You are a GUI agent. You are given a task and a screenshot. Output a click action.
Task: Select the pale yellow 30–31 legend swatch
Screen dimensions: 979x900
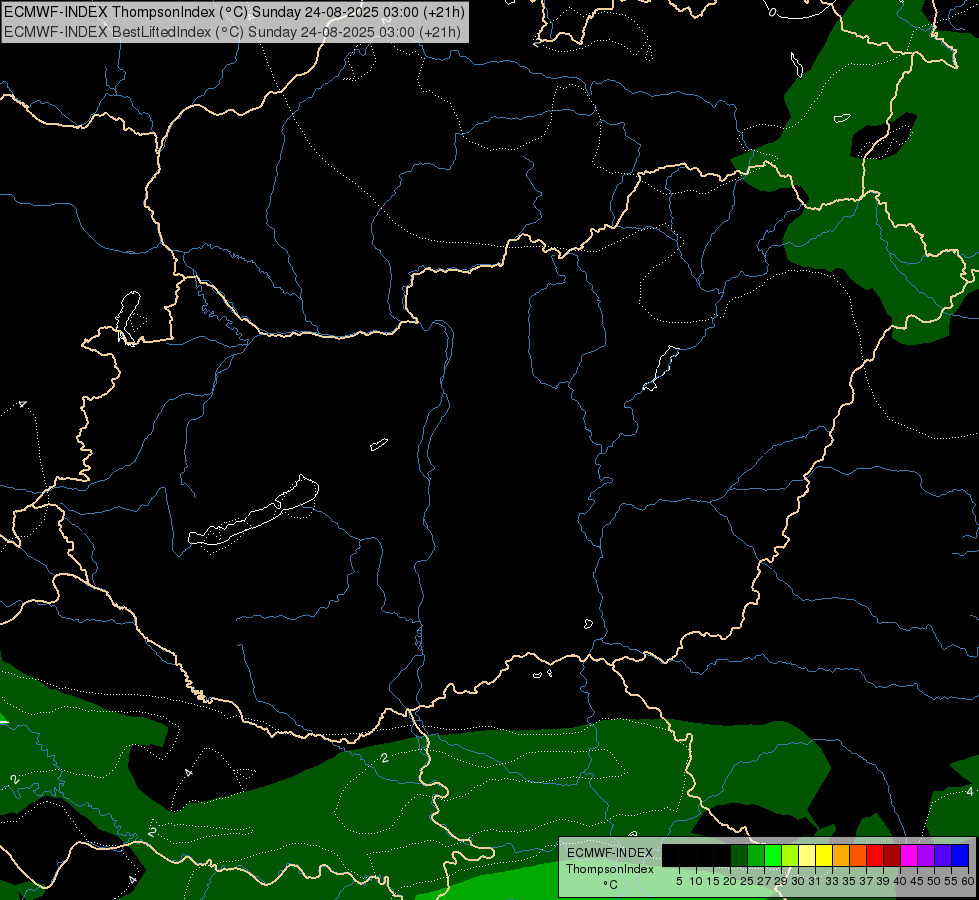click(807, 855)
